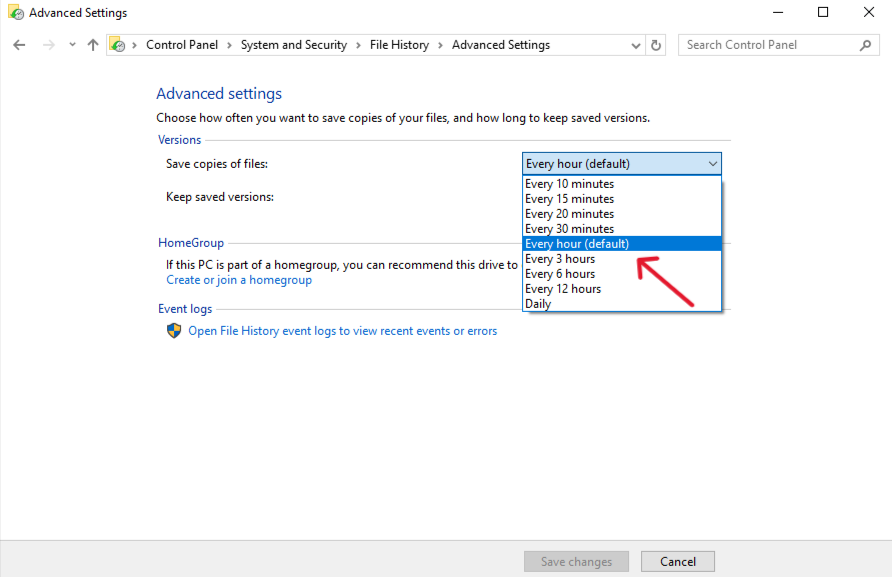Click the refresh icon next to address bar
This screenshot has width=892, height=577.
click(656, 44)
